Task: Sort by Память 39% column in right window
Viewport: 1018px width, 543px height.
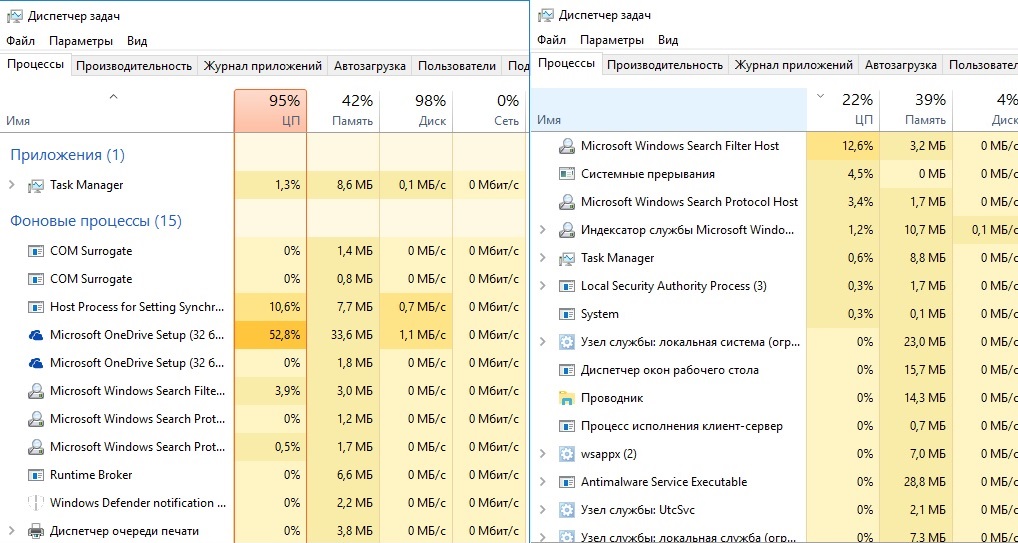Action: click(x=916, y=110)
